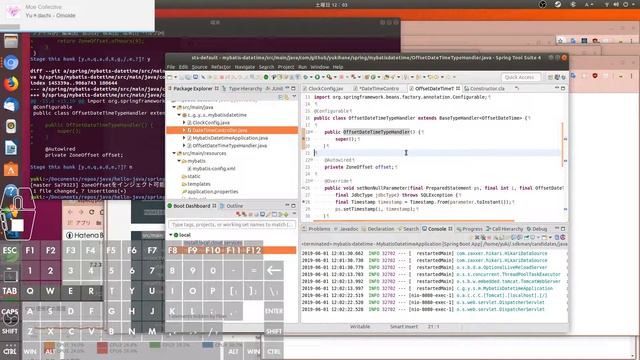The height and width of the screenshot is (360, 640).
Task: Minimize the Package Explorer view
Action: tap(287, 88)
